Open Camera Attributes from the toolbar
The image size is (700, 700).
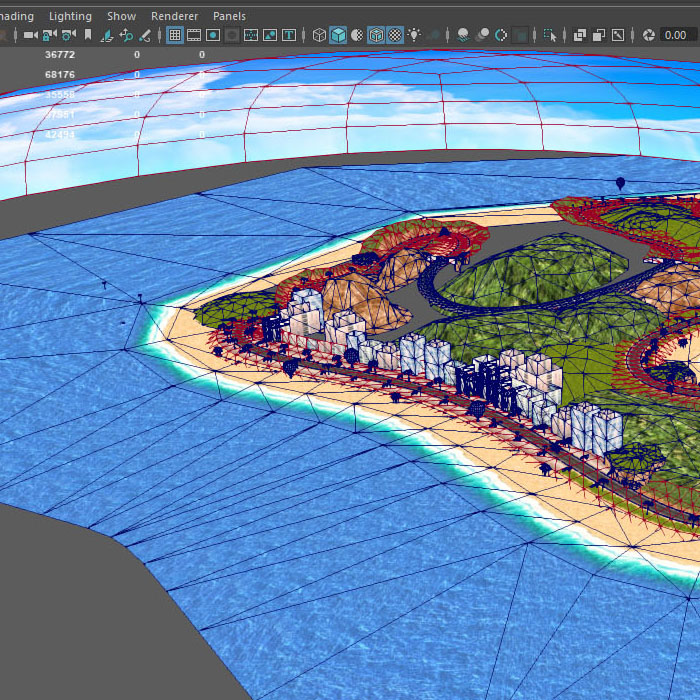pos(68,35)
